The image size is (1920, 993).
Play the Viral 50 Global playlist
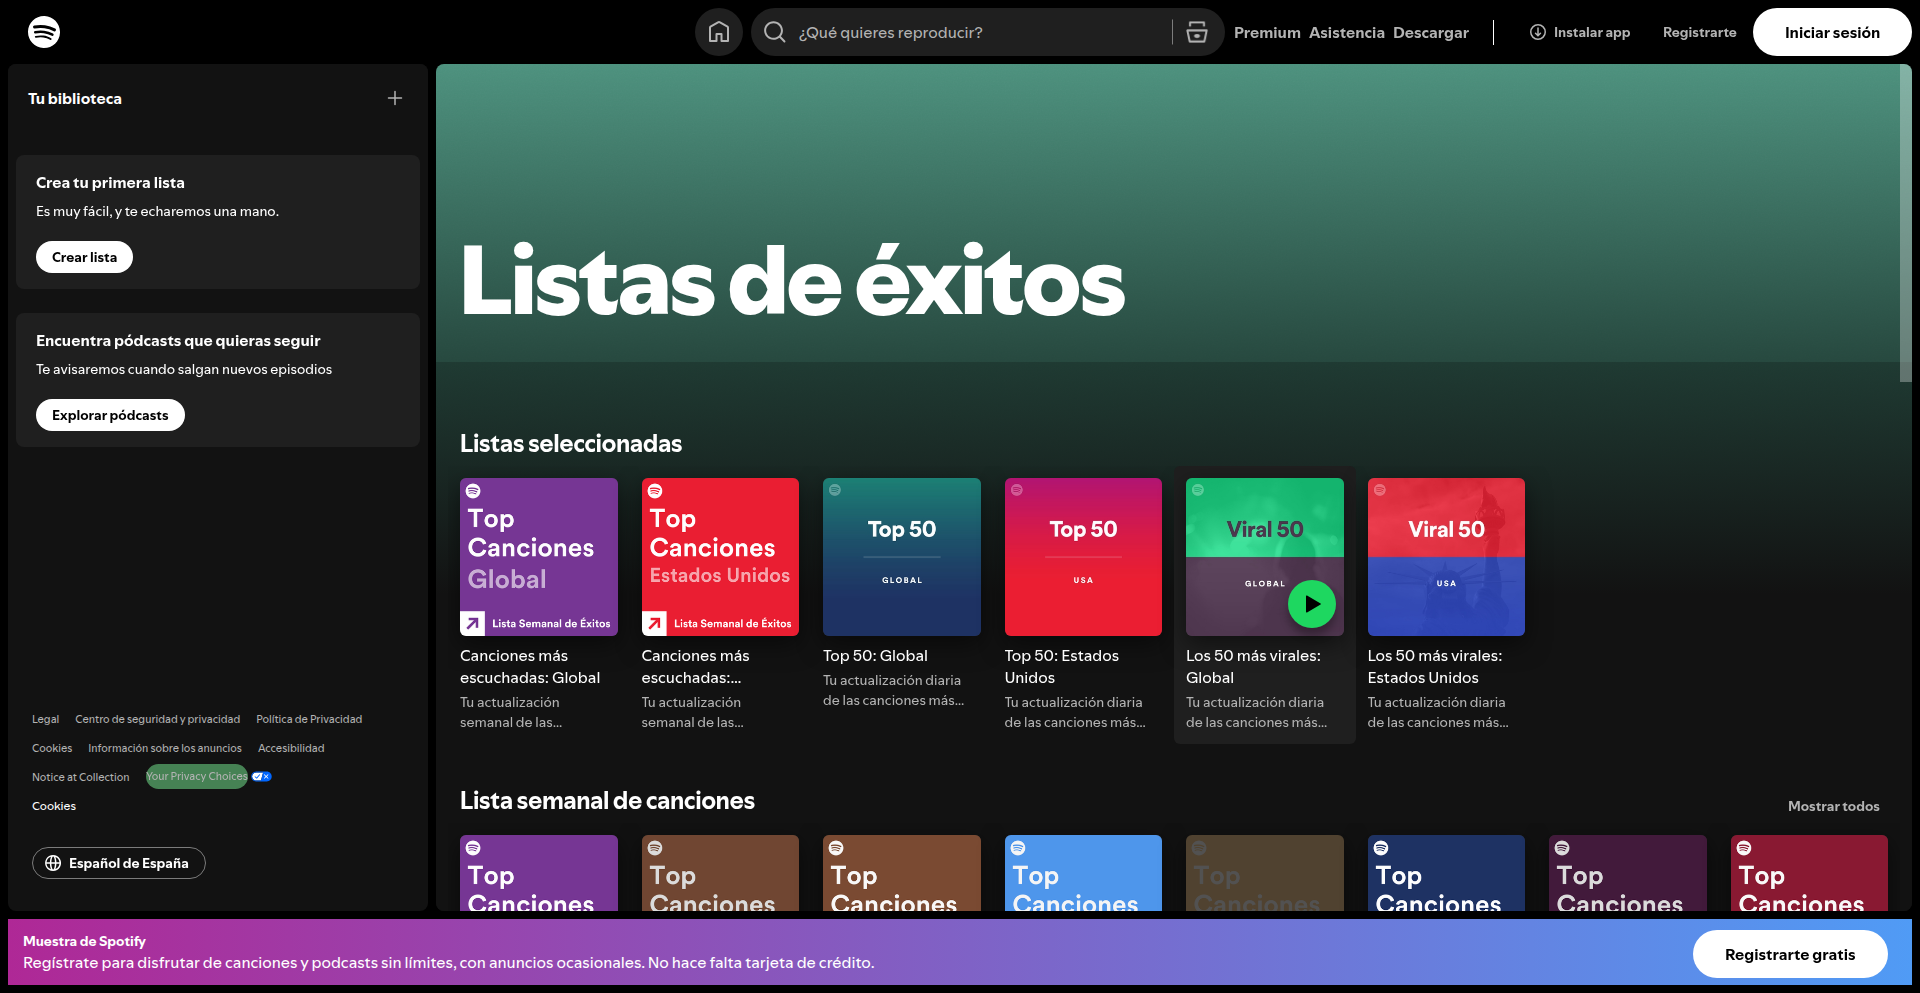click(1311, 604)
